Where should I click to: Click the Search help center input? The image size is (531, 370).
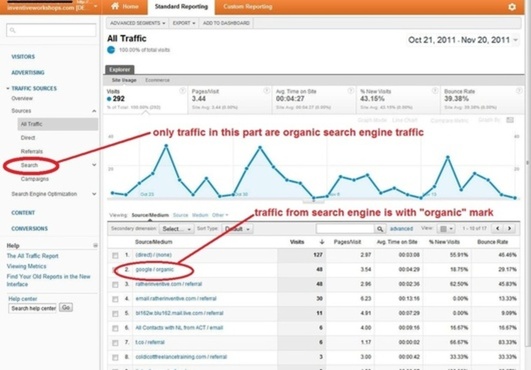tap(33, 308)
